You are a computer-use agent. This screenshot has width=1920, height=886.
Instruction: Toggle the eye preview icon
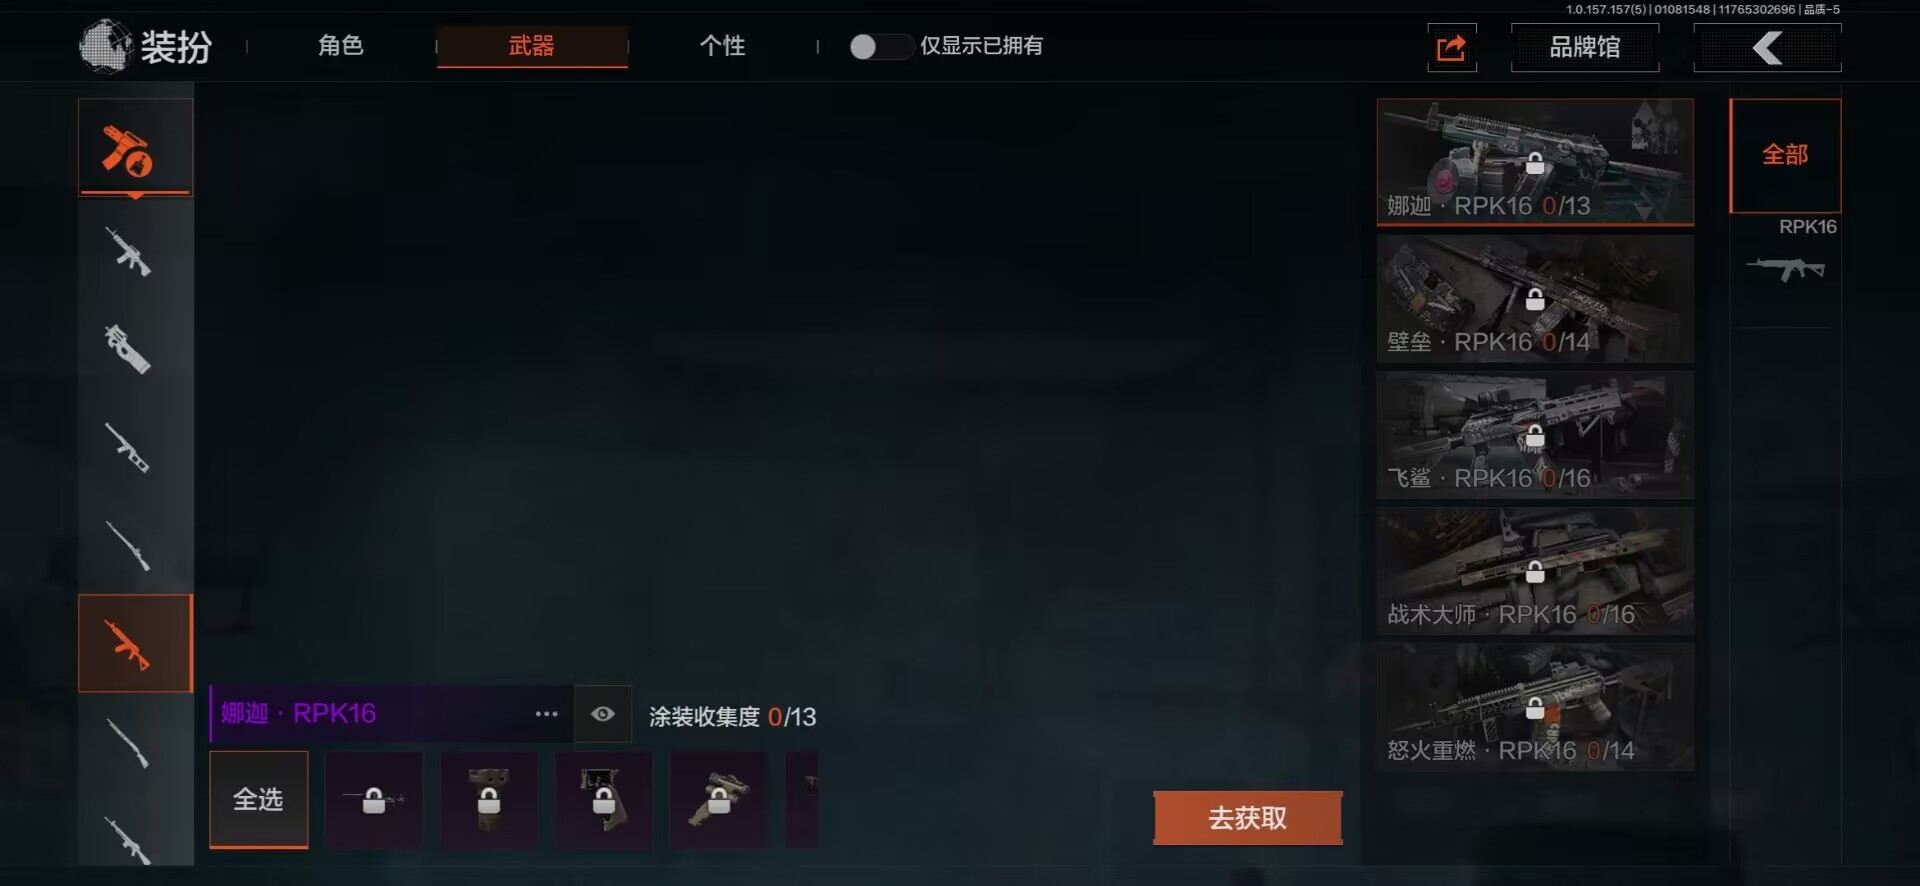(x=603, y=714)
